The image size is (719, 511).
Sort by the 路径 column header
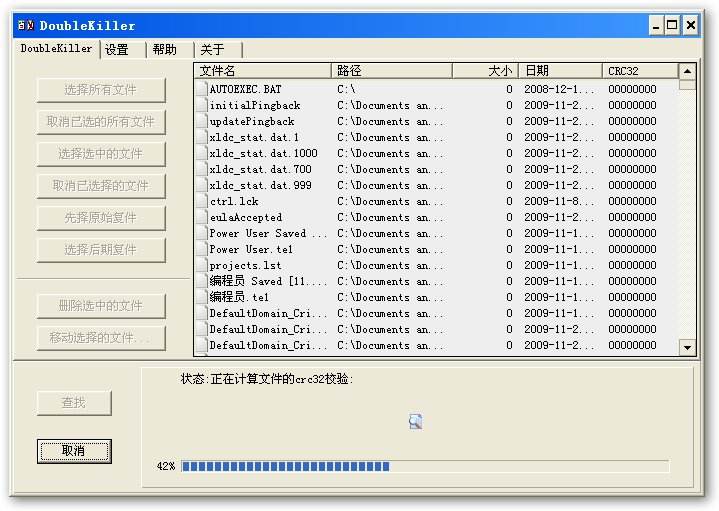(x=392, y=71)
